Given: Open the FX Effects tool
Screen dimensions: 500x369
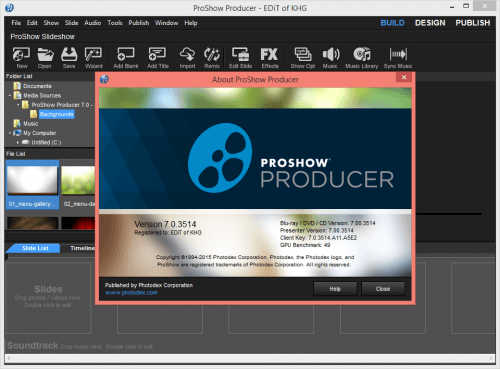Looking at the screenshot, I should point(270,58).
